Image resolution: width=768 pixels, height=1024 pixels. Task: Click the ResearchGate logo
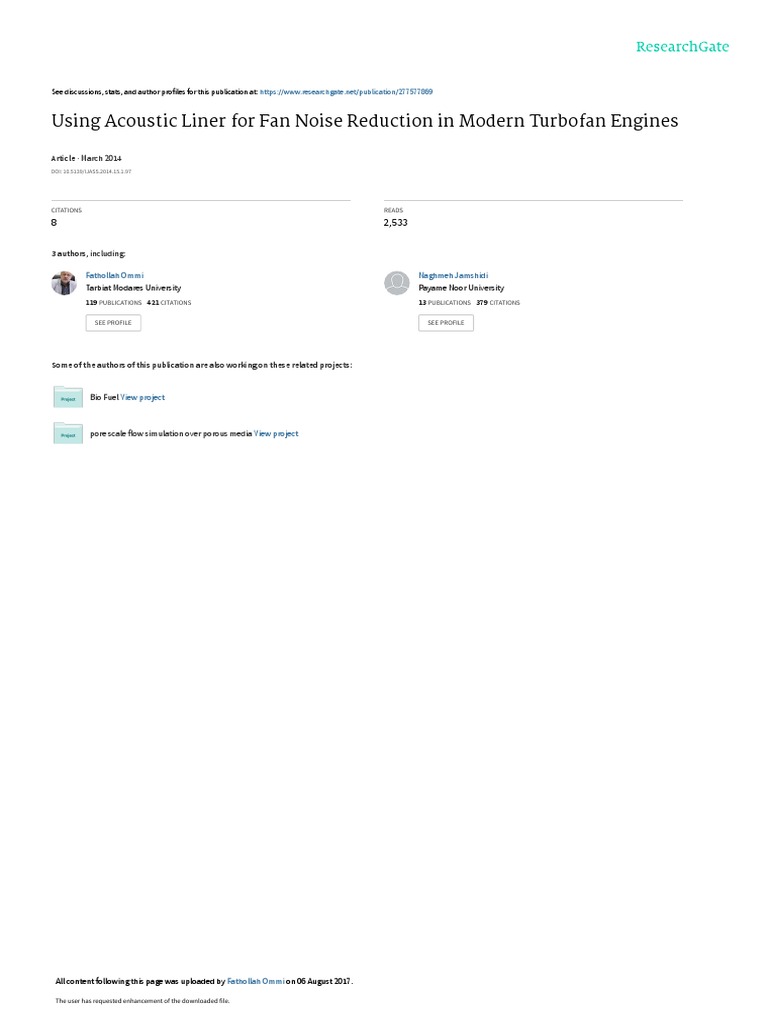pyautogui.click(x=682, y=46)
